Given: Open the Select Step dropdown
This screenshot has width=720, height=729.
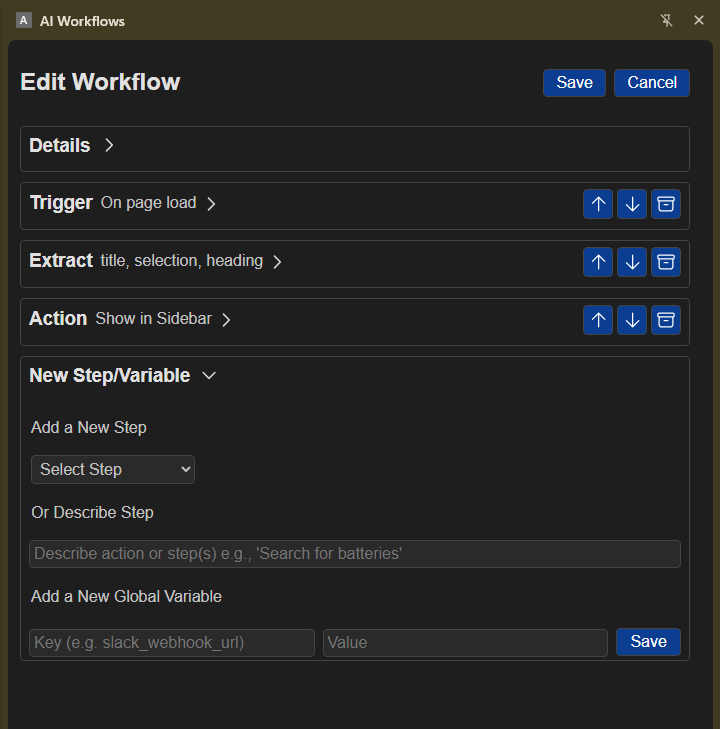Looking at the screenshot, I should (x=113, y=470).
